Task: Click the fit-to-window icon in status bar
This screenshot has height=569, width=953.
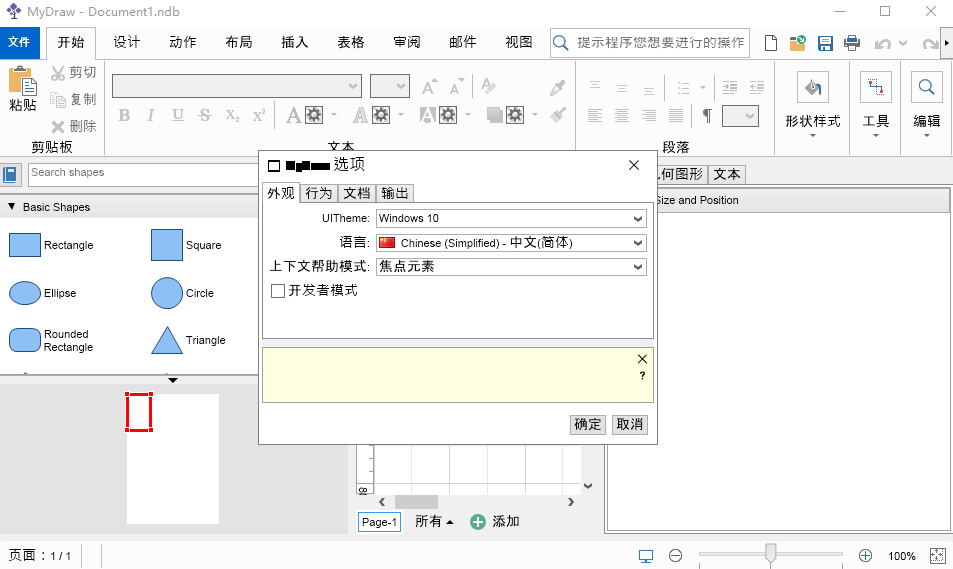Action: pos(937,556)
